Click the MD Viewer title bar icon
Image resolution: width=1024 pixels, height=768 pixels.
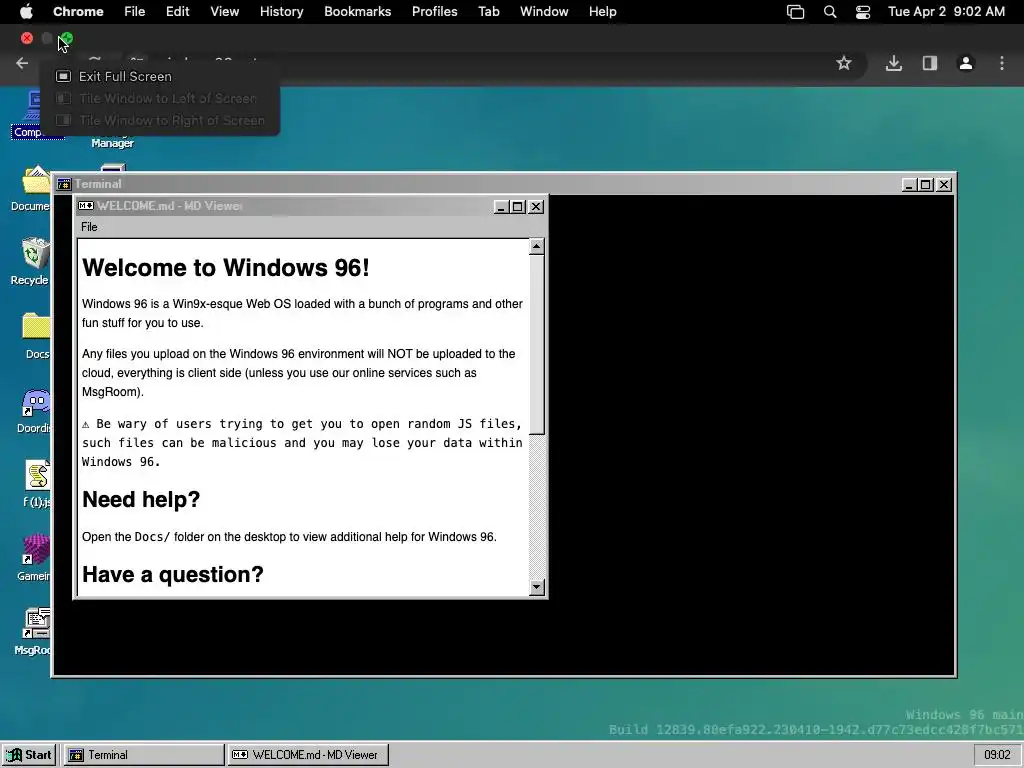coord(86,206)
